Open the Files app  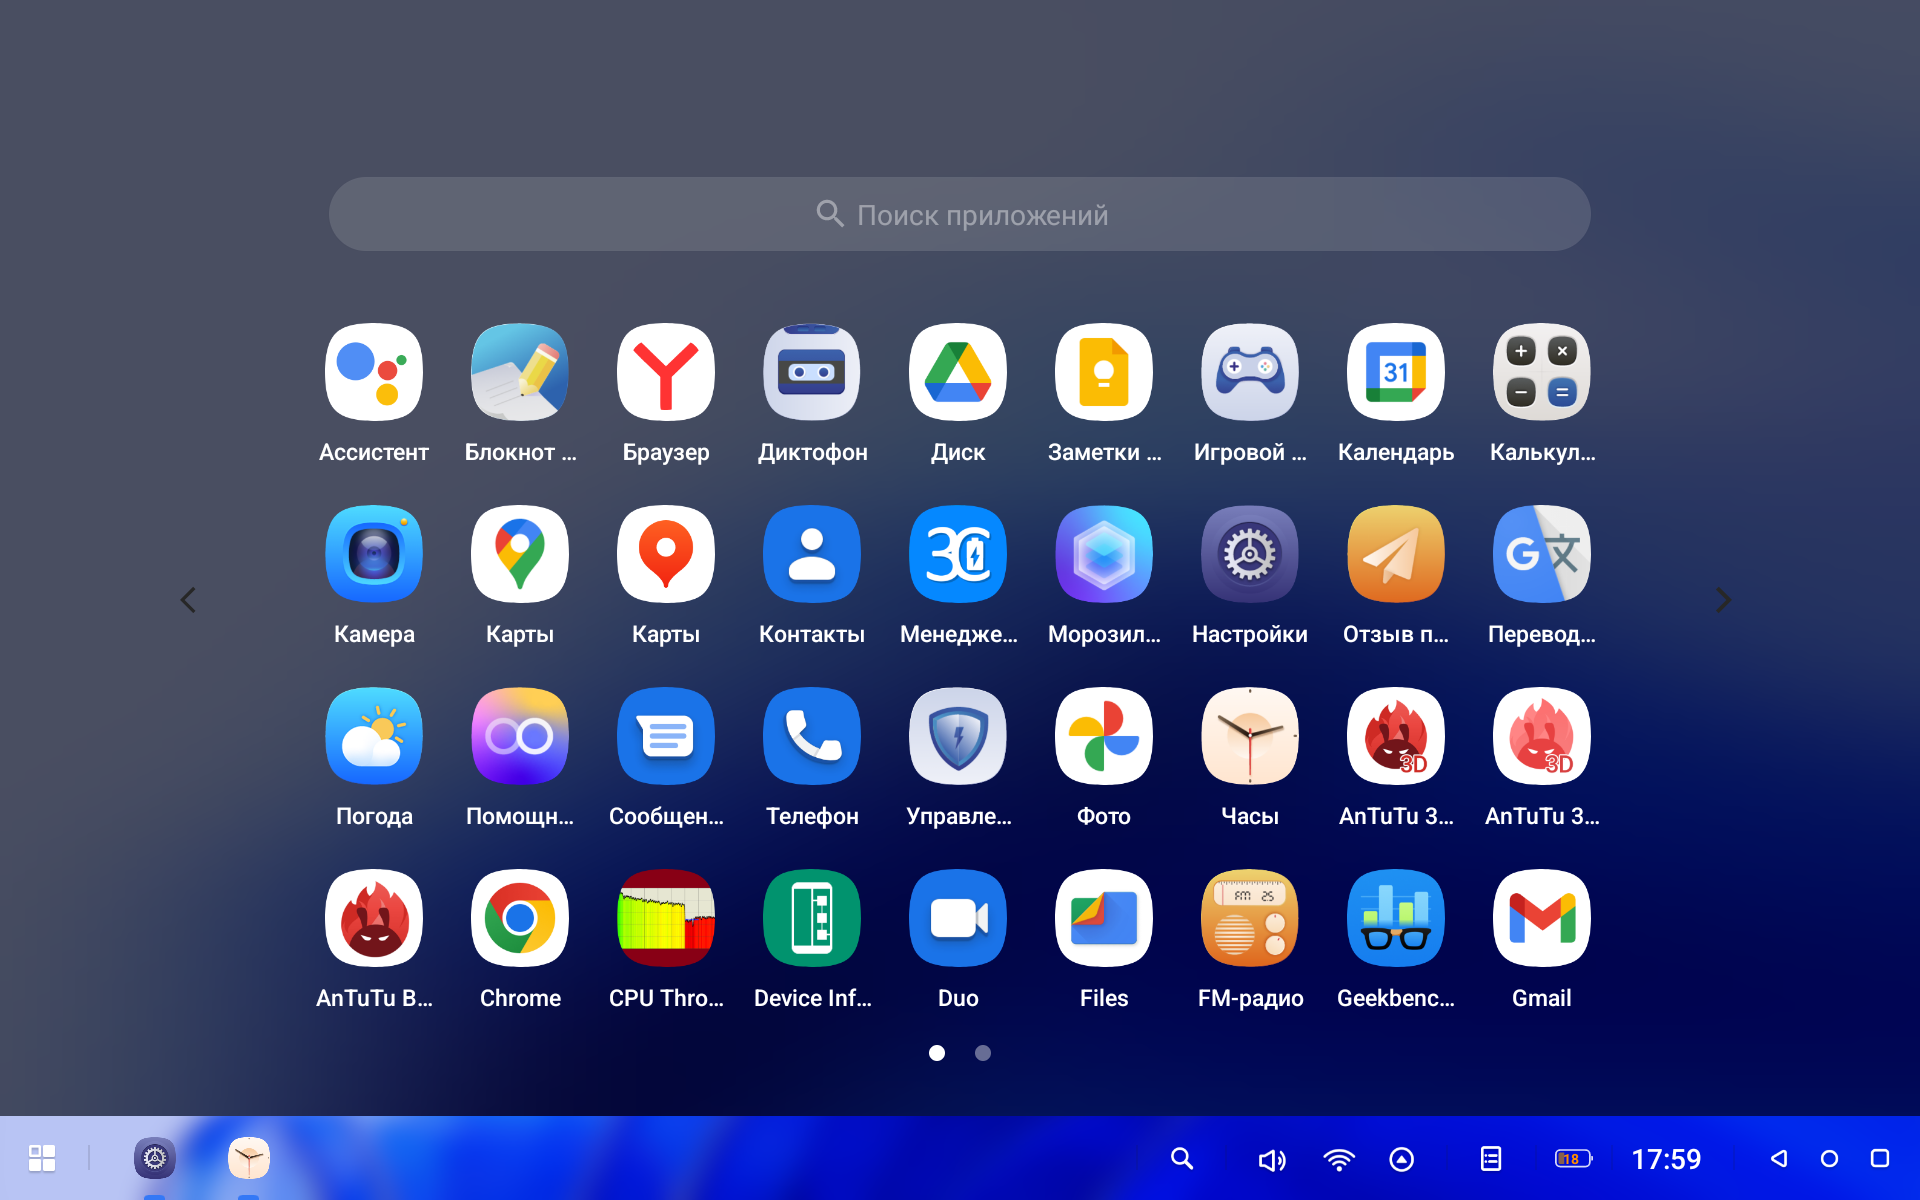pos(1104,918)
